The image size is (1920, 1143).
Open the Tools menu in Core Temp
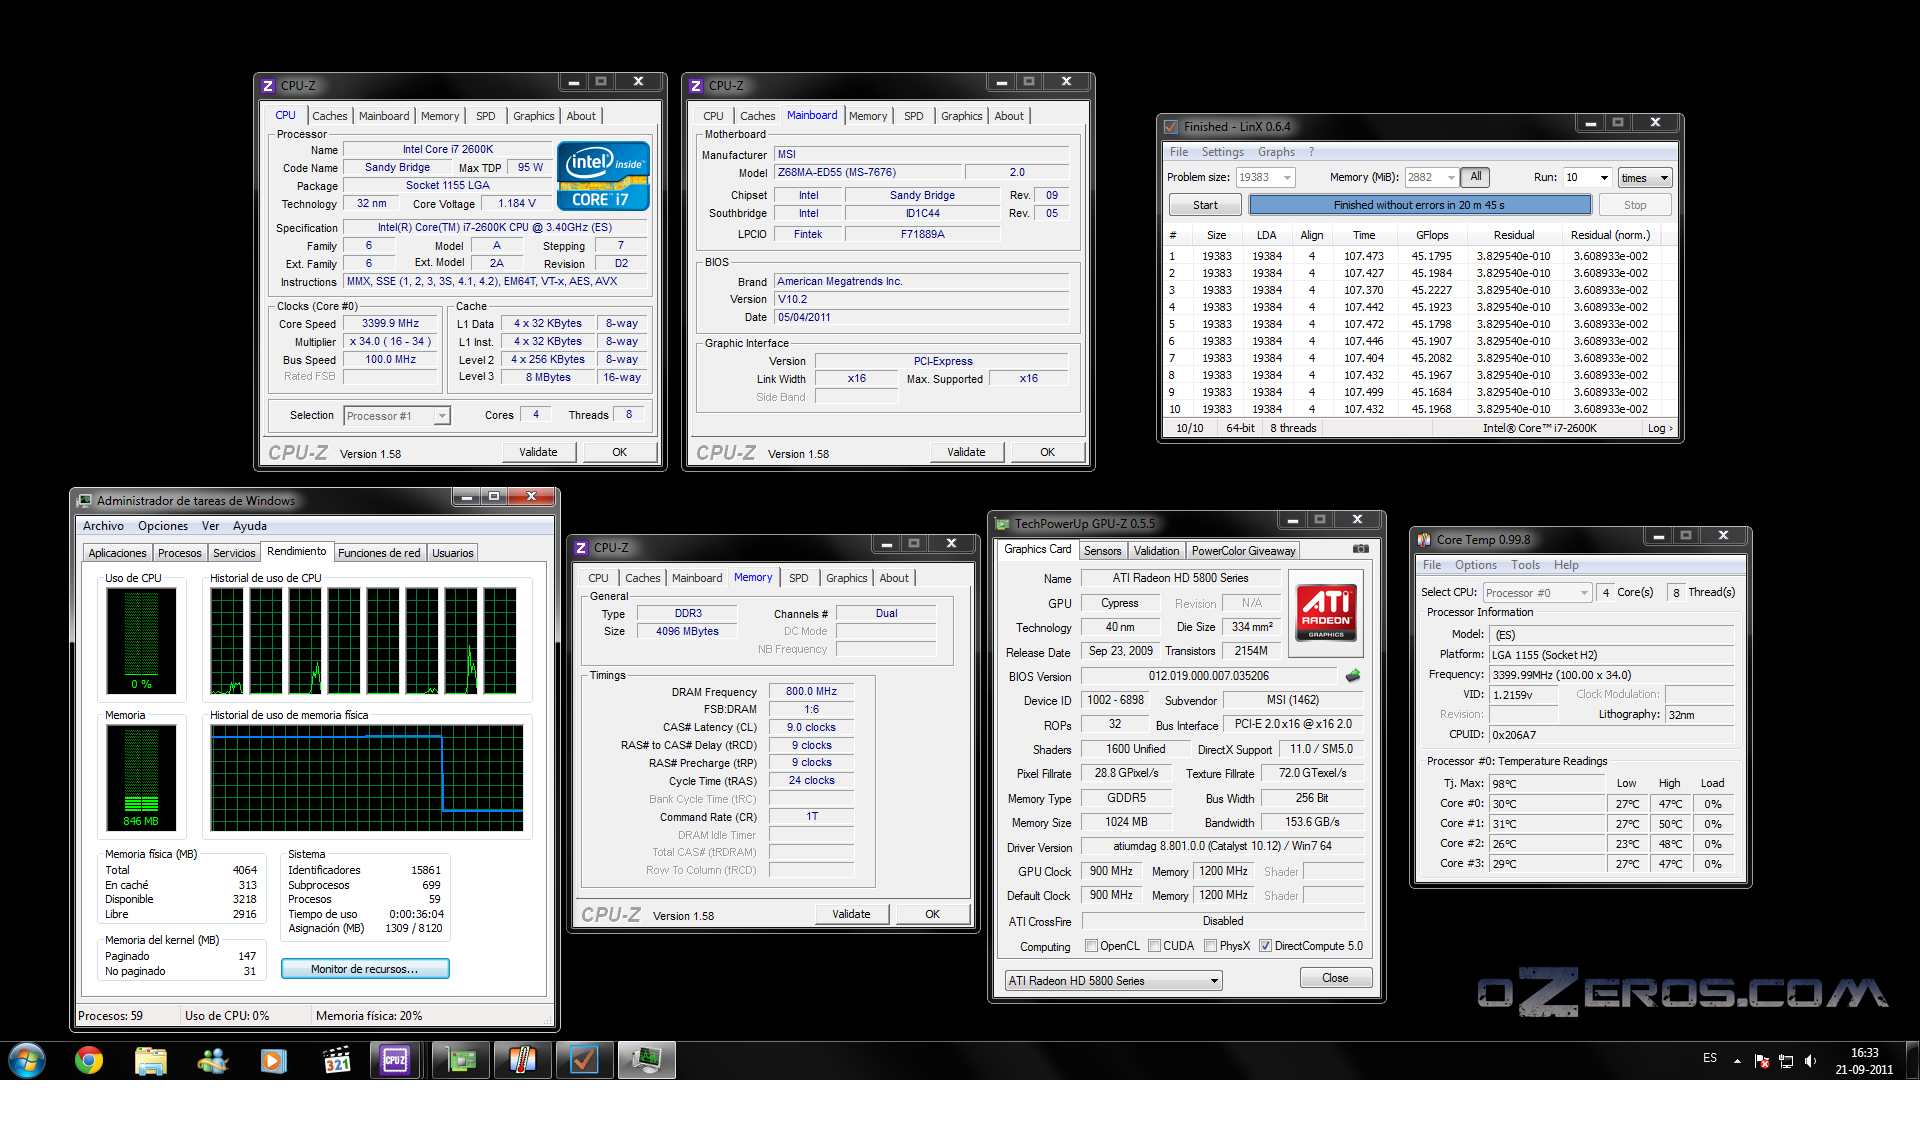point(1525,565)
